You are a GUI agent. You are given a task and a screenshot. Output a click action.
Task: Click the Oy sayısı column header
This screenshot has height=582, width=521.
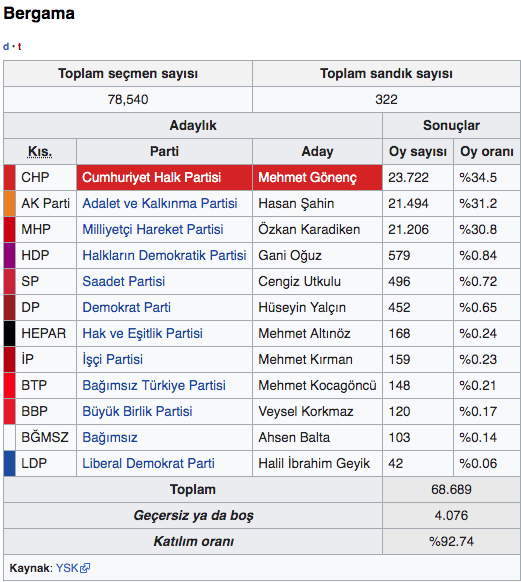point(418,151)
